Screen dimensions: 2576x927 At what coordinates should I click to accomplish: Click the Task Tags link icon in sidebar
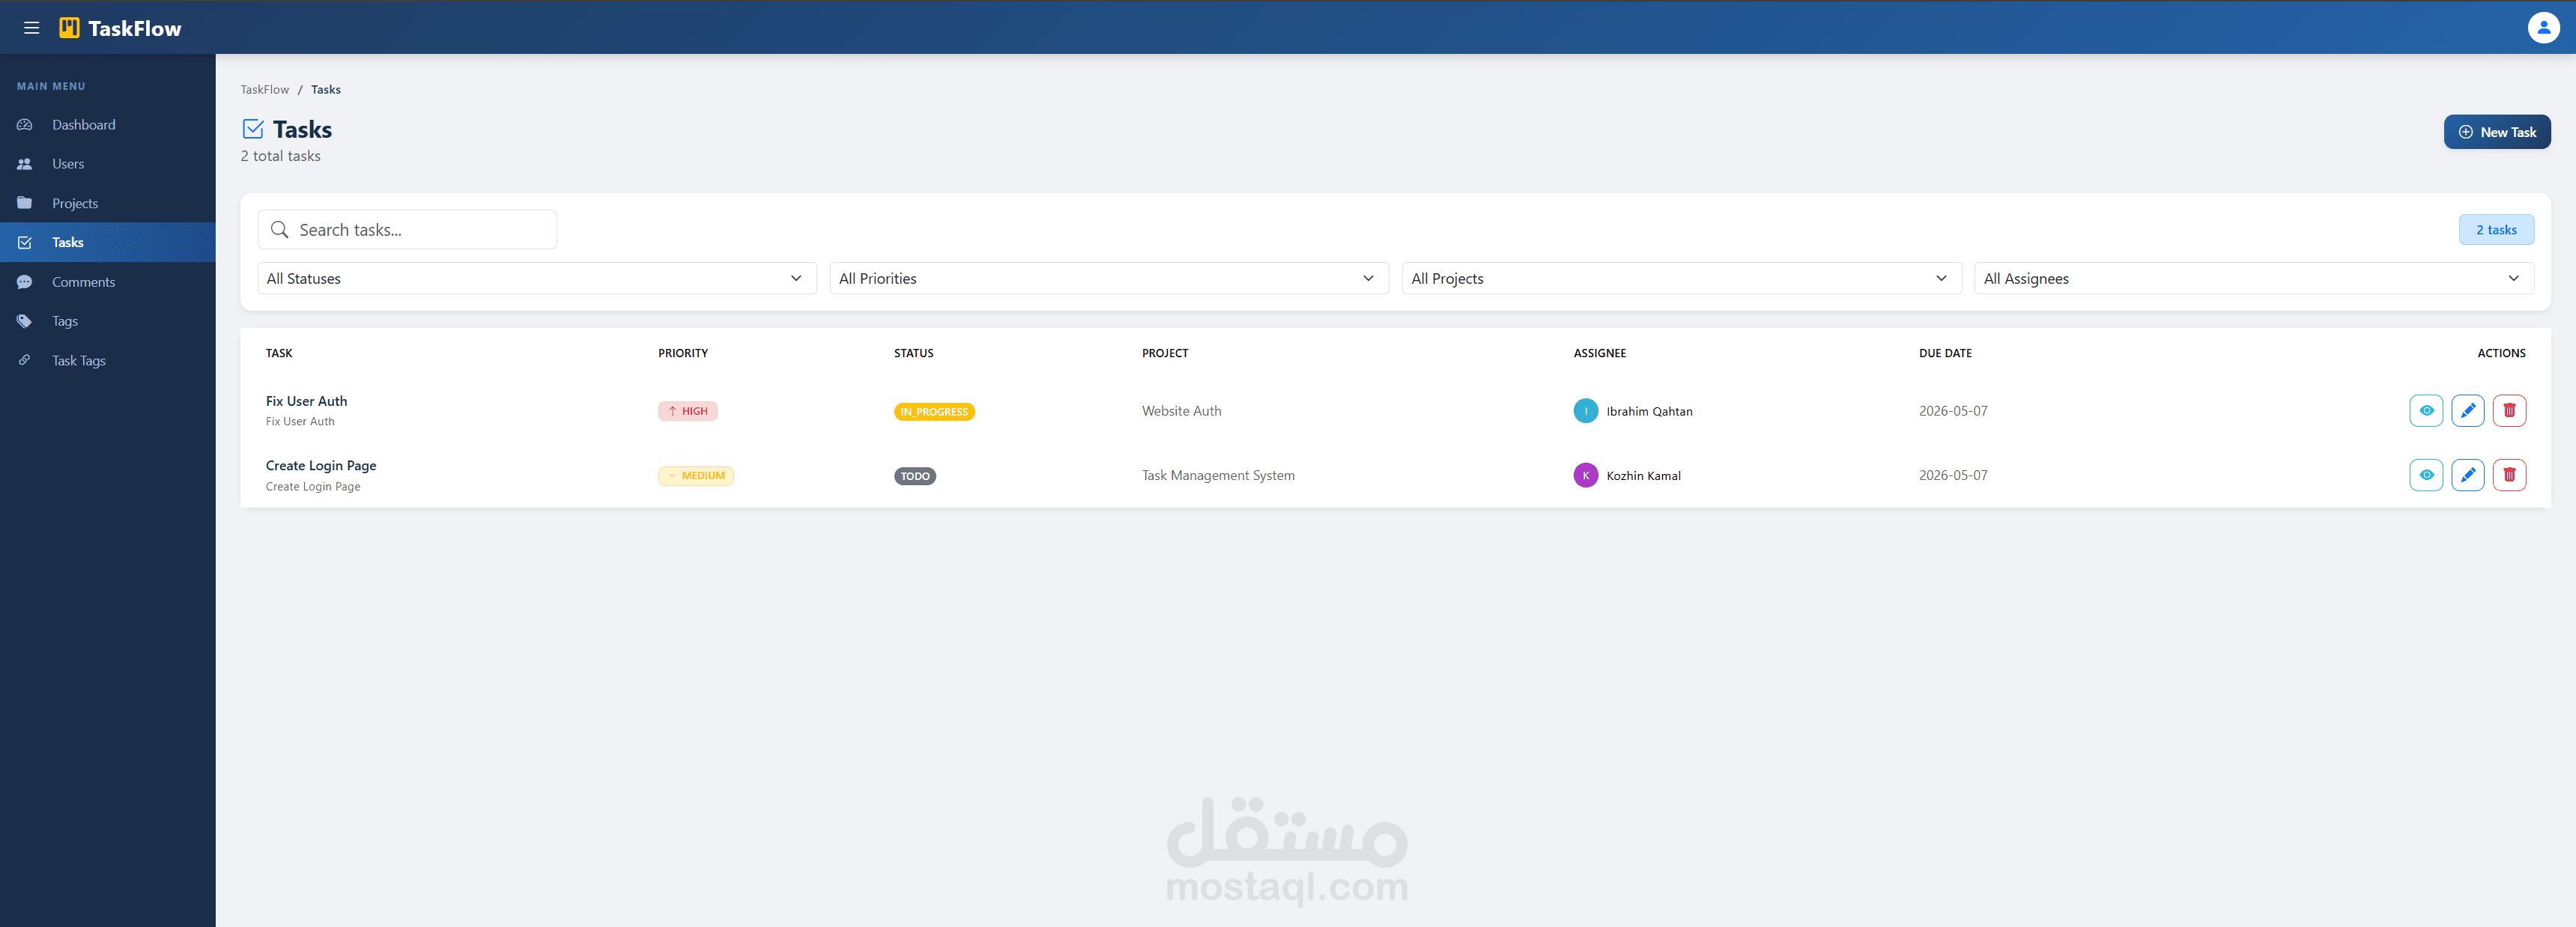click(x=25, y=360)
